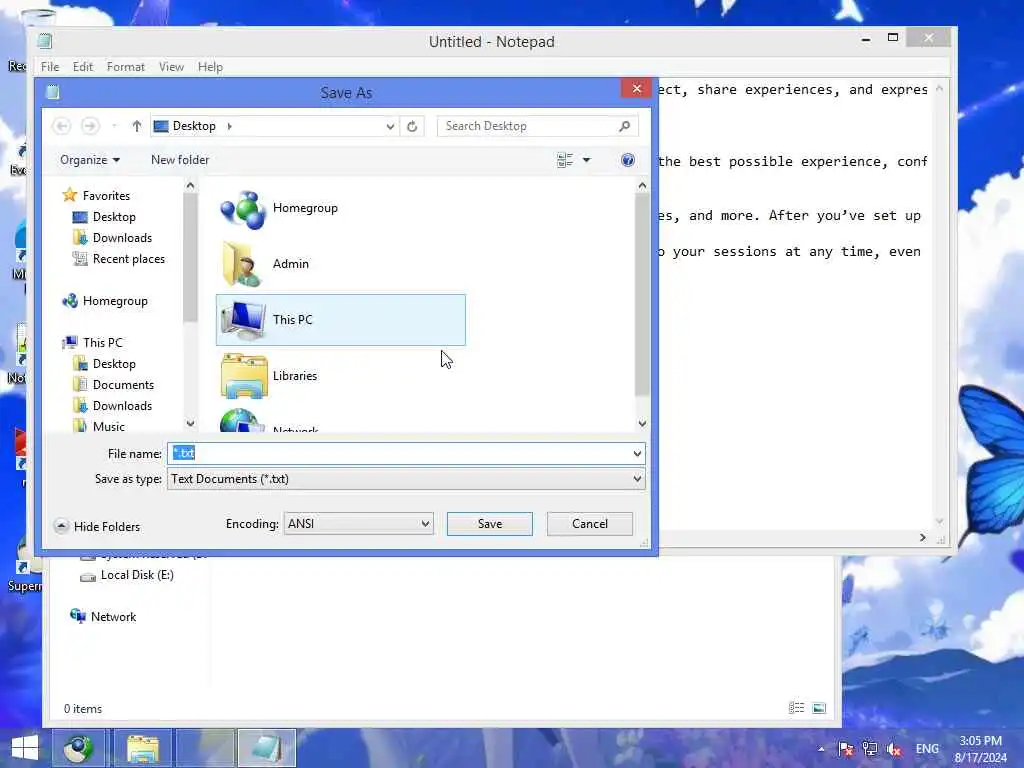
Task: Open the Format menu in Notepad
Action: point(125,67)
